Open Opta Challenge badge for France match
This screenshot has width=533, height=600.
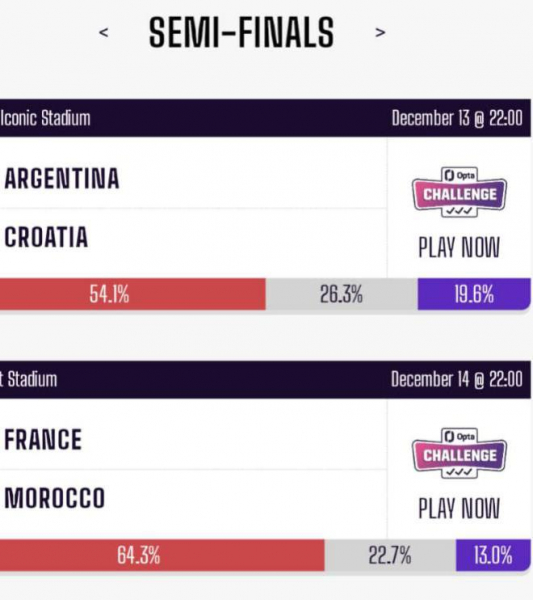tap(459, 453)
